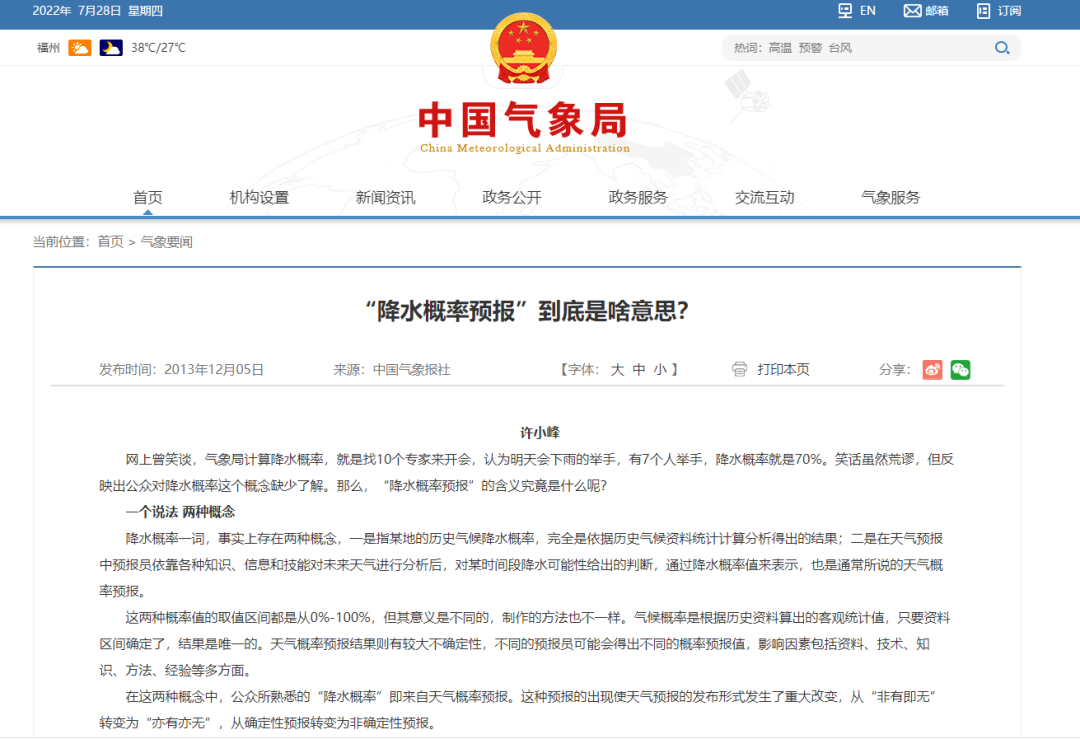Share article via Weibo icon

pos(932,369)
